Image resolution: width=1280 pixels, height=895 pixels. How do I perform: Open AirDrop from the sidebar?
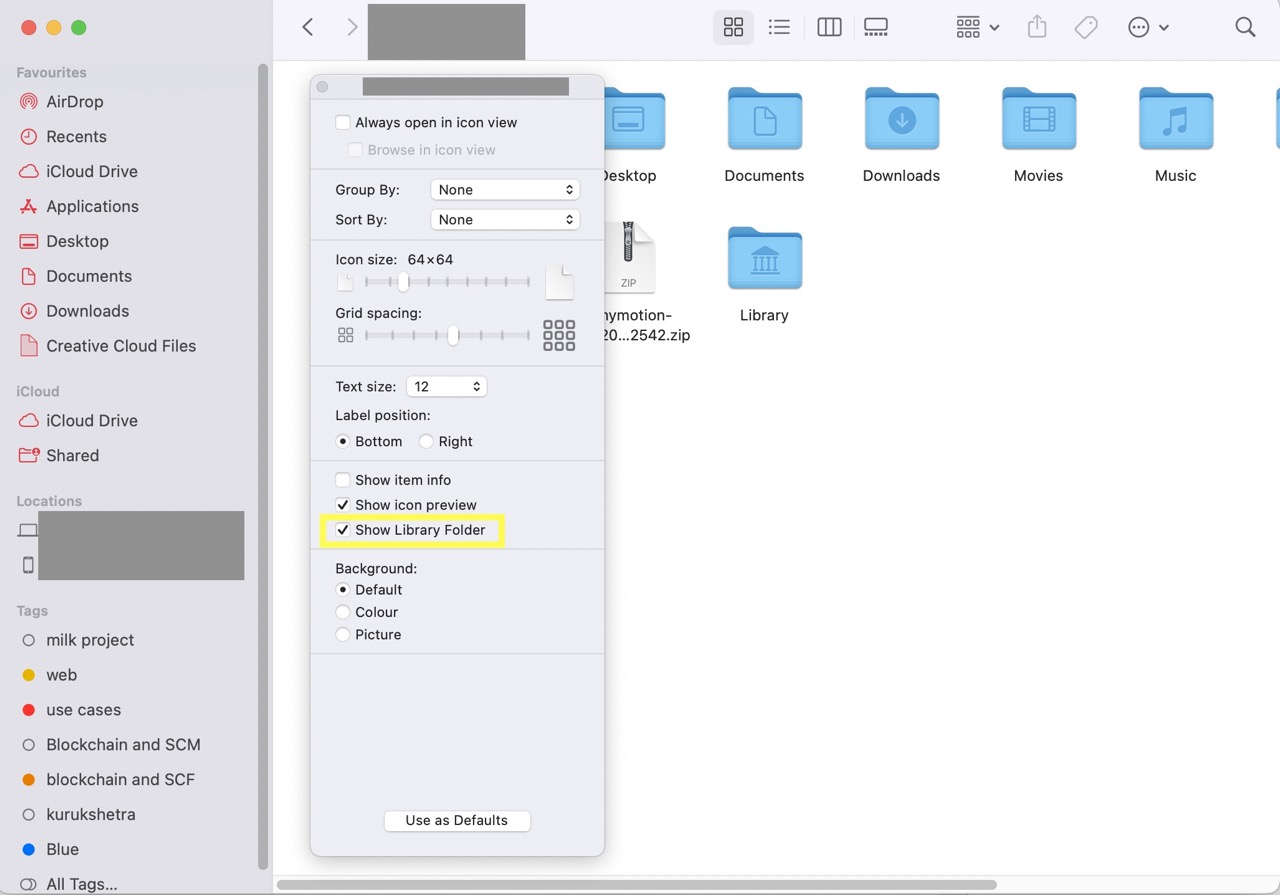point(76,101)
